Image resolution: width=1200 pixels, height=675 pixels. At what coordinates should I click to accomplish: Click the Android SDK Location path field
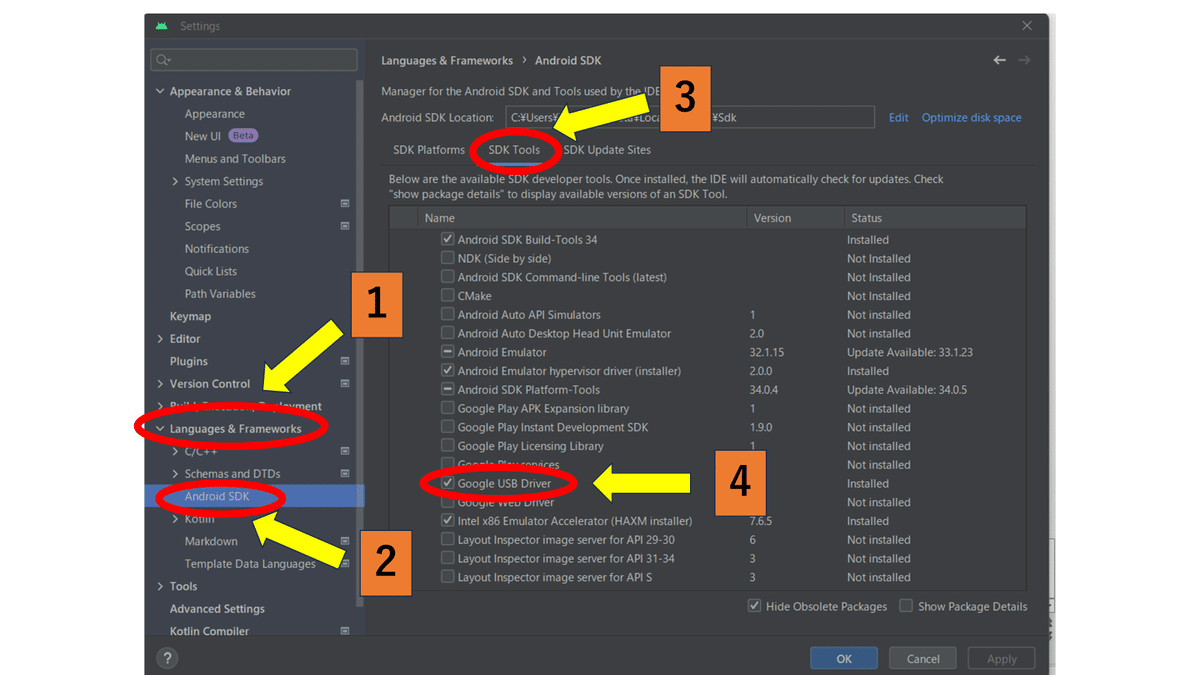[x=690, y=117]
